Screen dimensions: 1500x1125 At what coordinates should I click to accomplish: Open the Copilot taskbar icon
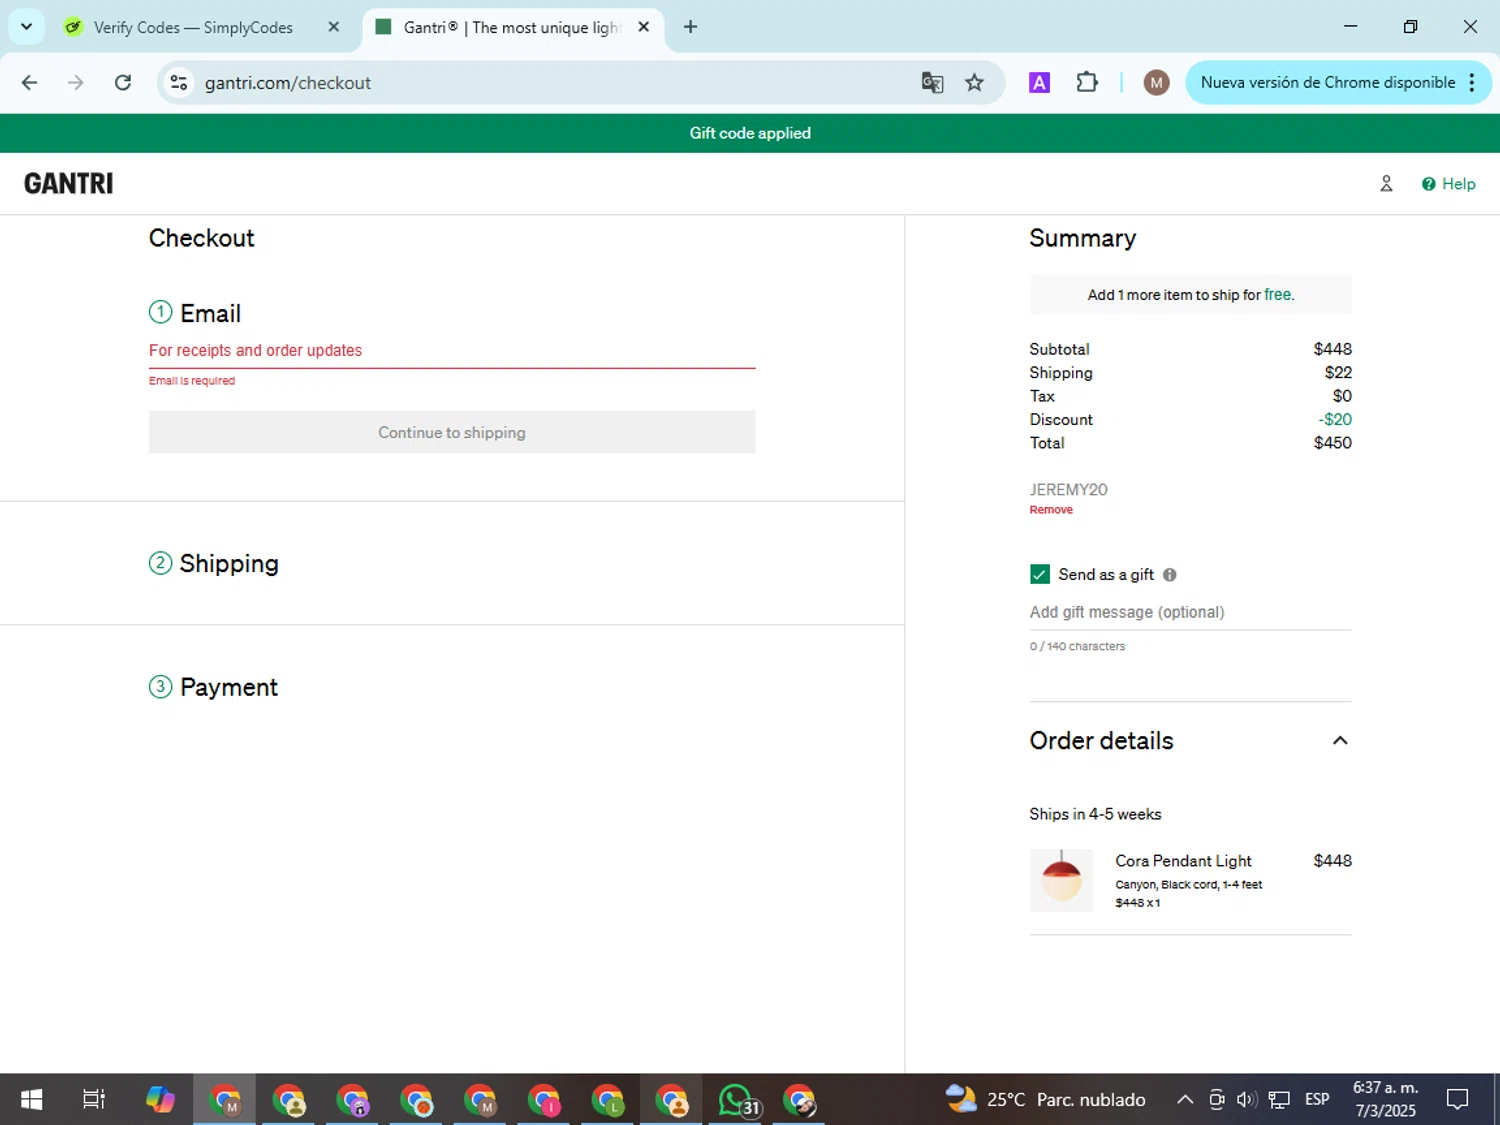click(160, 1100)
